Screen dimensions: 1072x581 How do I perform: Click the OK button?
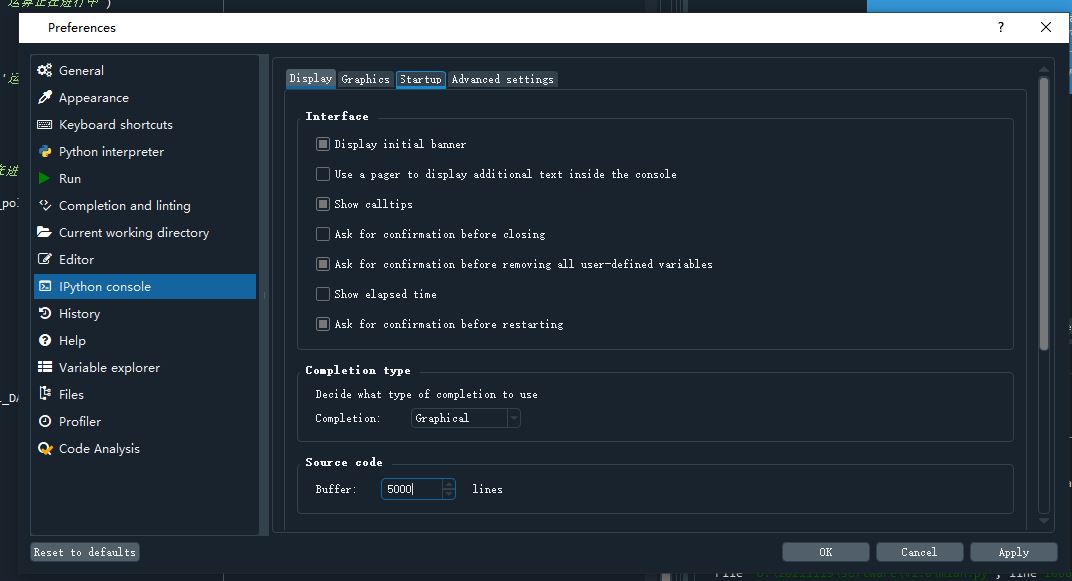click(x=826, y=552)
